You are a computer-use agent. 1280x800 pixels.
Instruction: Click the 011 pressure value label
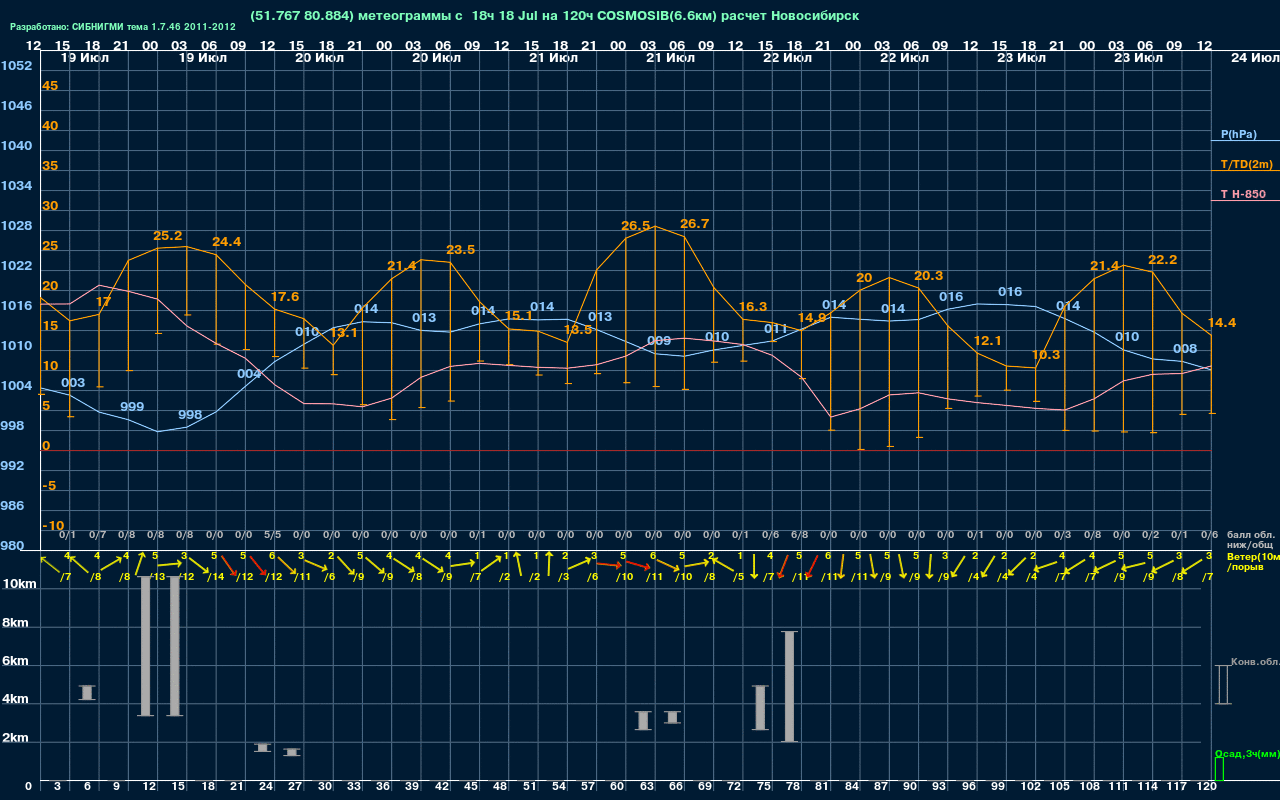click(x=776, y=329)
